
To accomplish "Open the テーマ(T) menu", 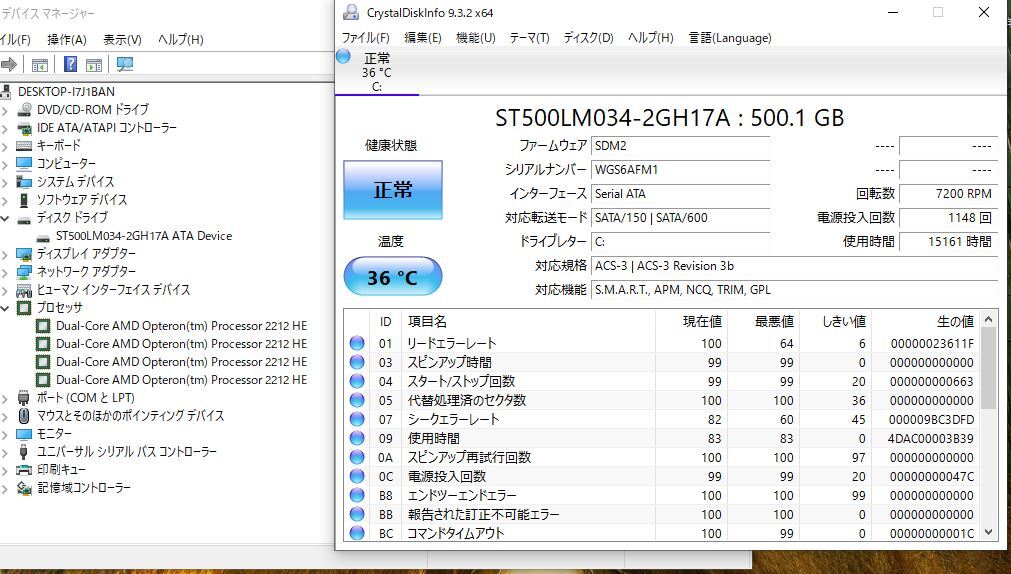I will pos(529,37).
